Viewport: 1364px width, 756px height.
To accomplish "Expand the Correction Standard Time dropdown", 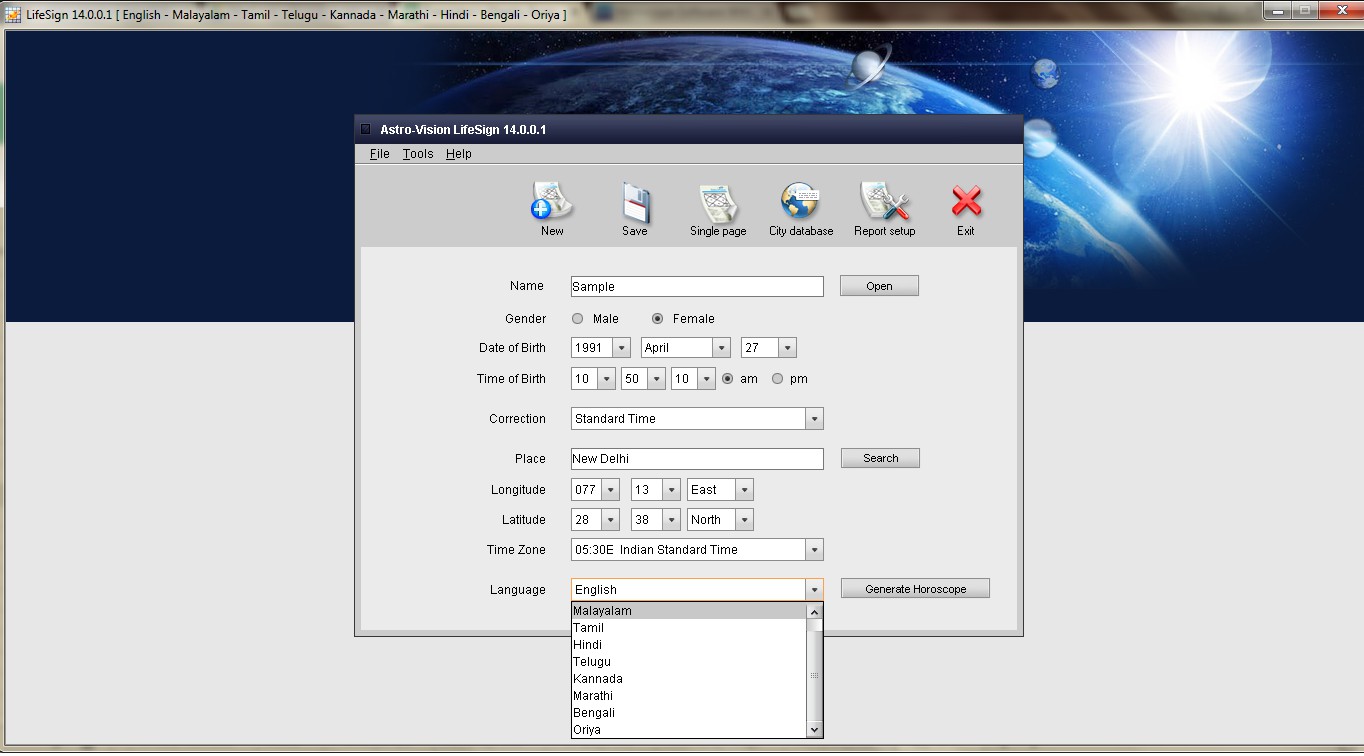I will (x=814, y=419).
